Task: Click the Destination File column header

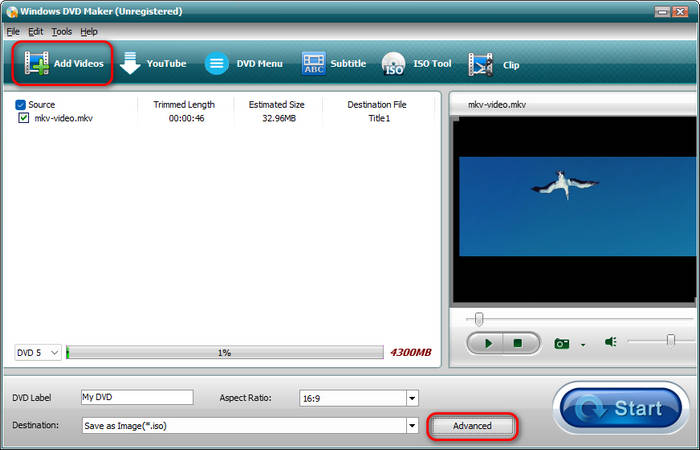Action: click(377, 104)
